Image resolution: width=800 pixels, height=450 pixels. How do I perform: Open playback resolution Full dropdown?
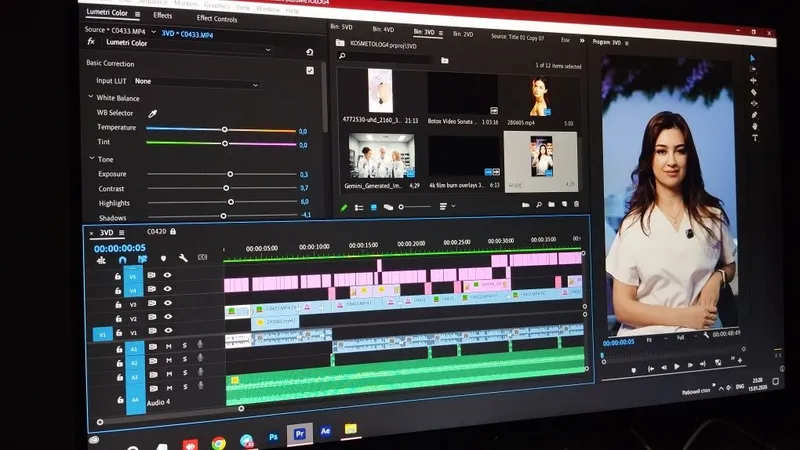click(x=686, y=337)
